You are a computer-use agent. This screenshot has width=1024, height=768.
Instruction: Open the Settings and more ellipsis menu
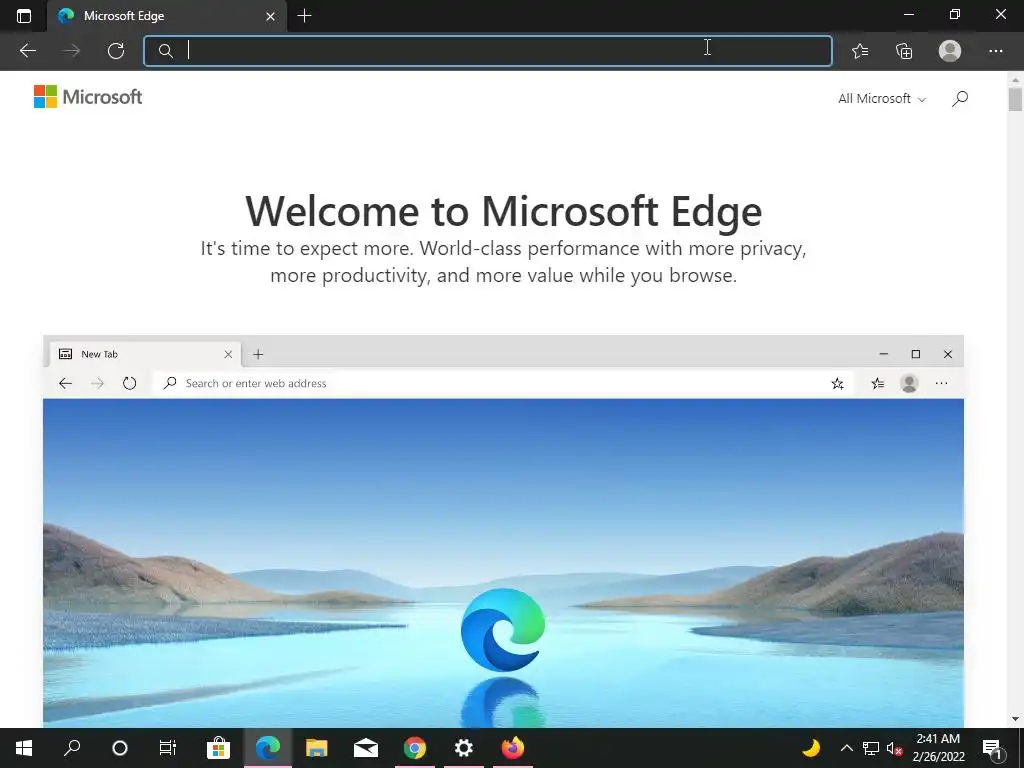click(995, 51)
